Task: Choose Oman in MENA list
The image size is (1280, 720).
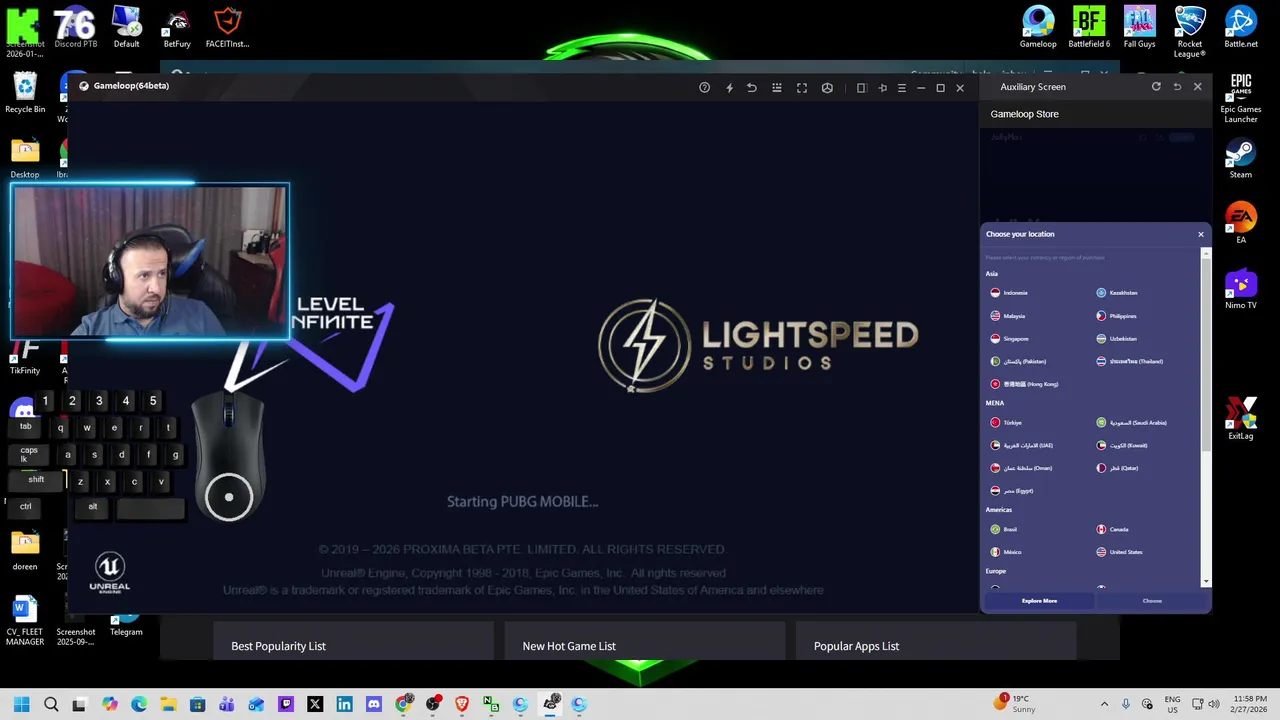Action: coord(1021,468)
